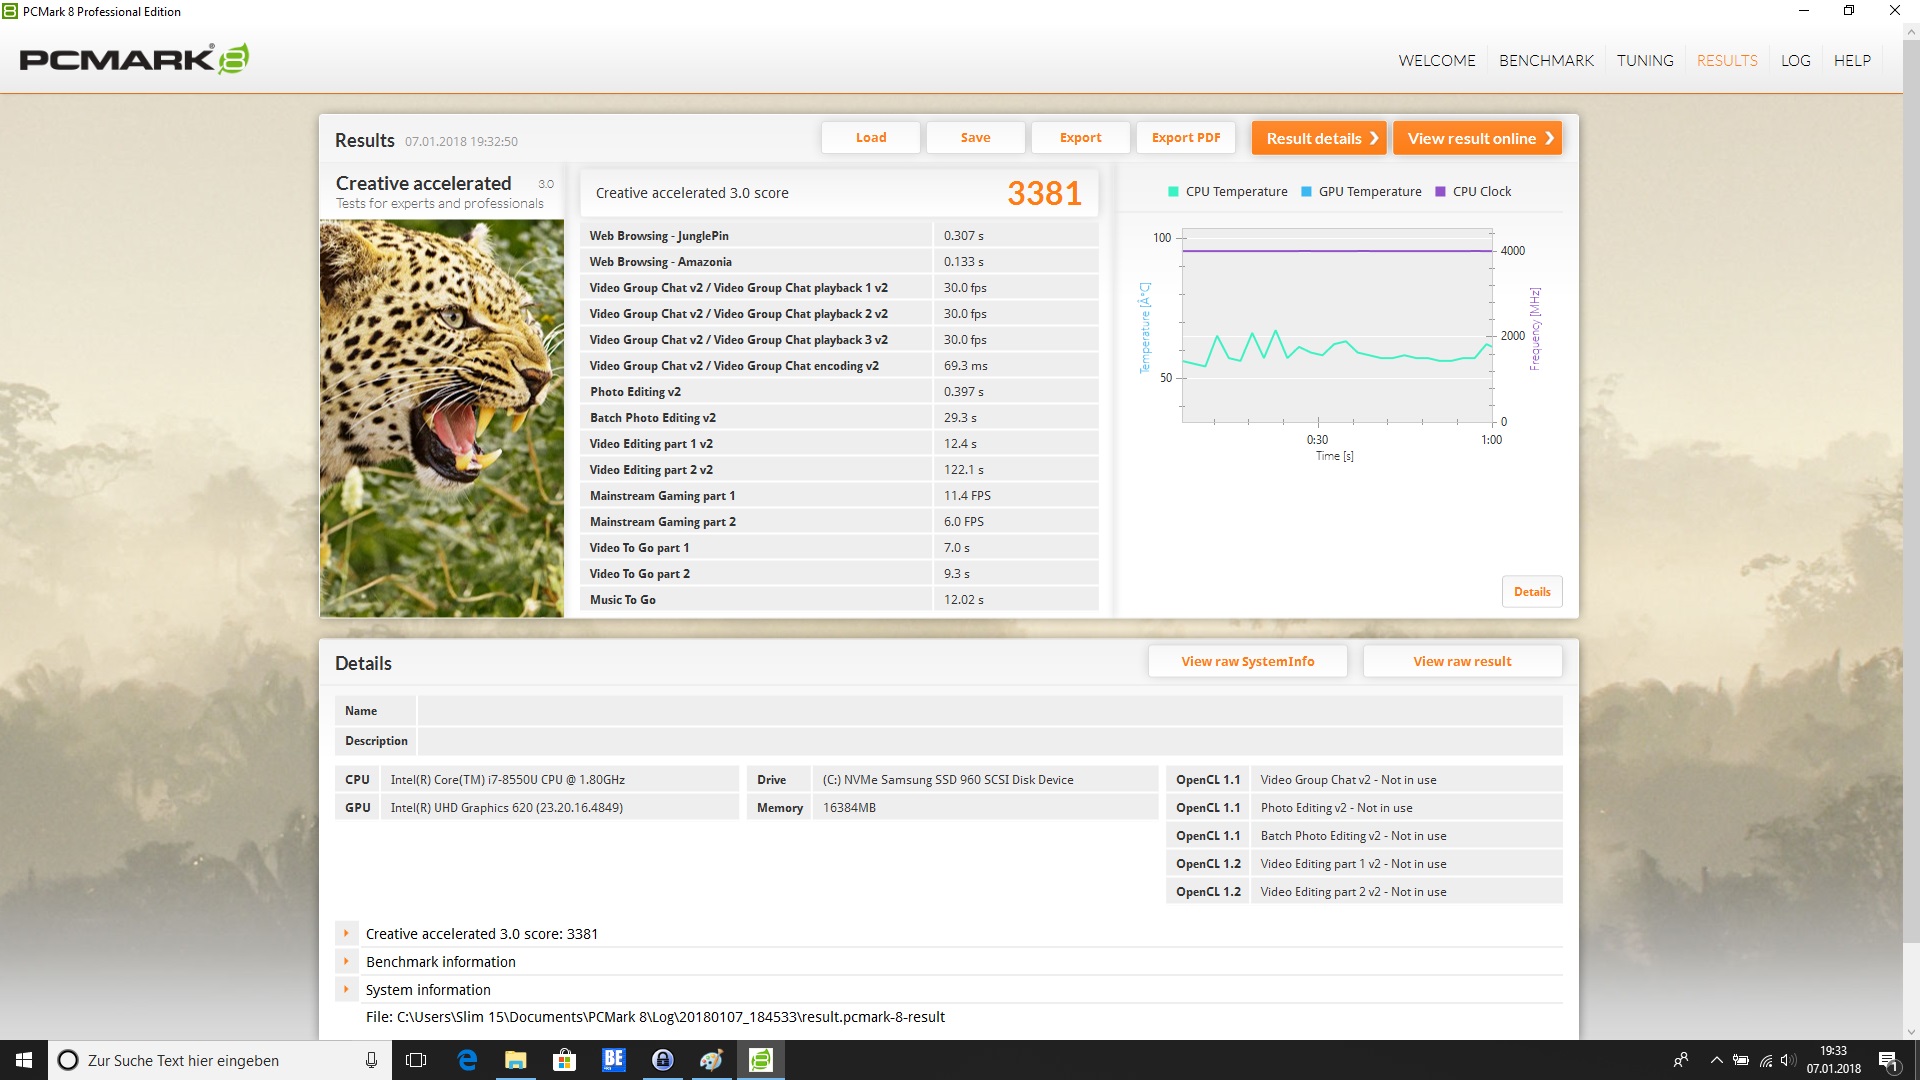
Task: Toggle GPU Temperature legend series
Action: (x=1360, y=192)
